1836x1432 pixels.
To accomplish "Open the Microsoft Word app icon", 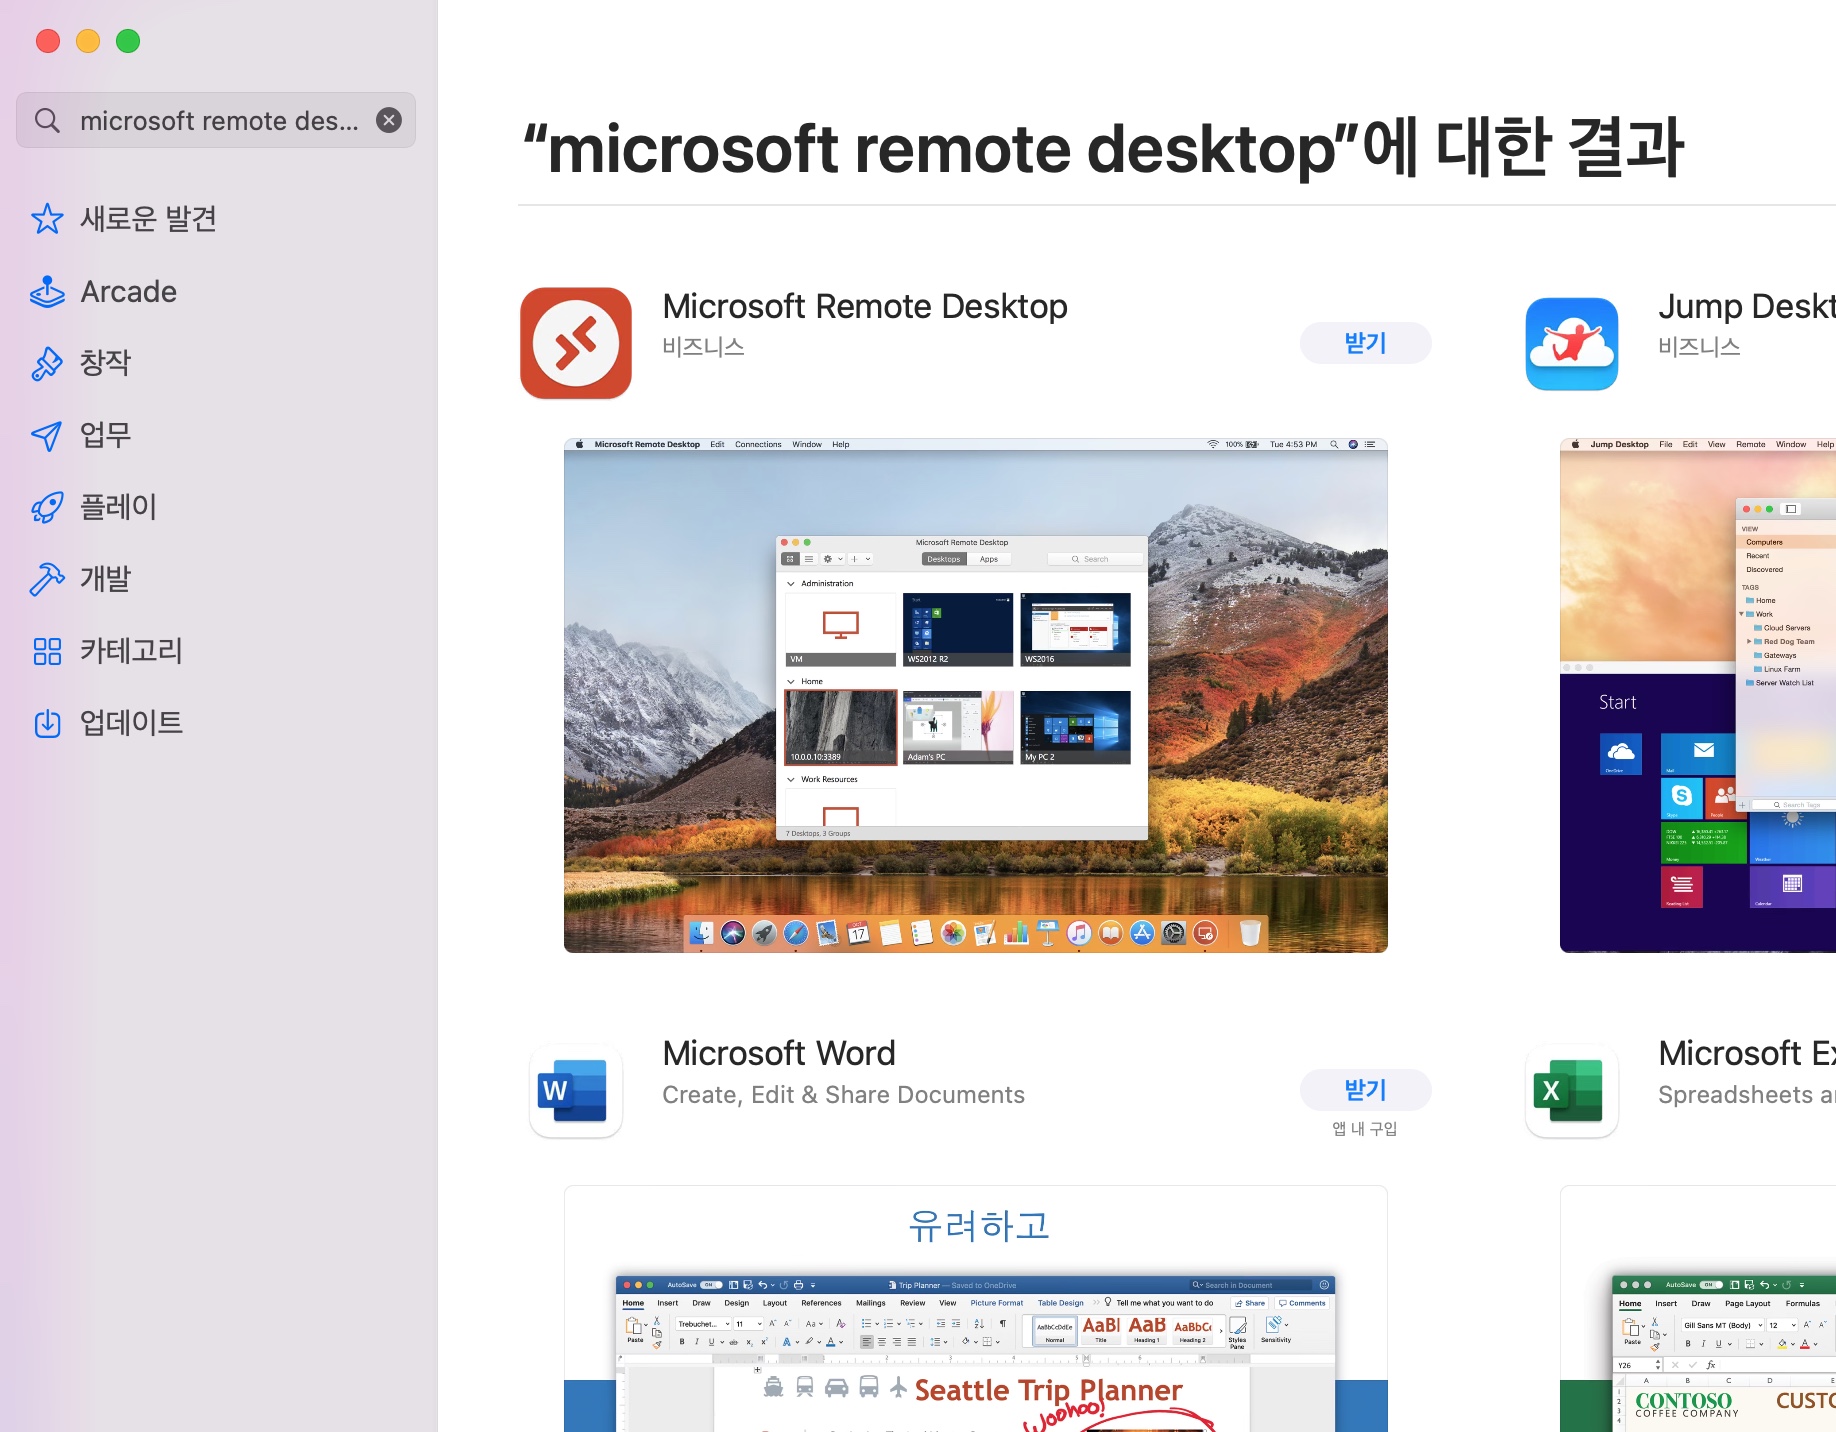I will coord(576,1090).
